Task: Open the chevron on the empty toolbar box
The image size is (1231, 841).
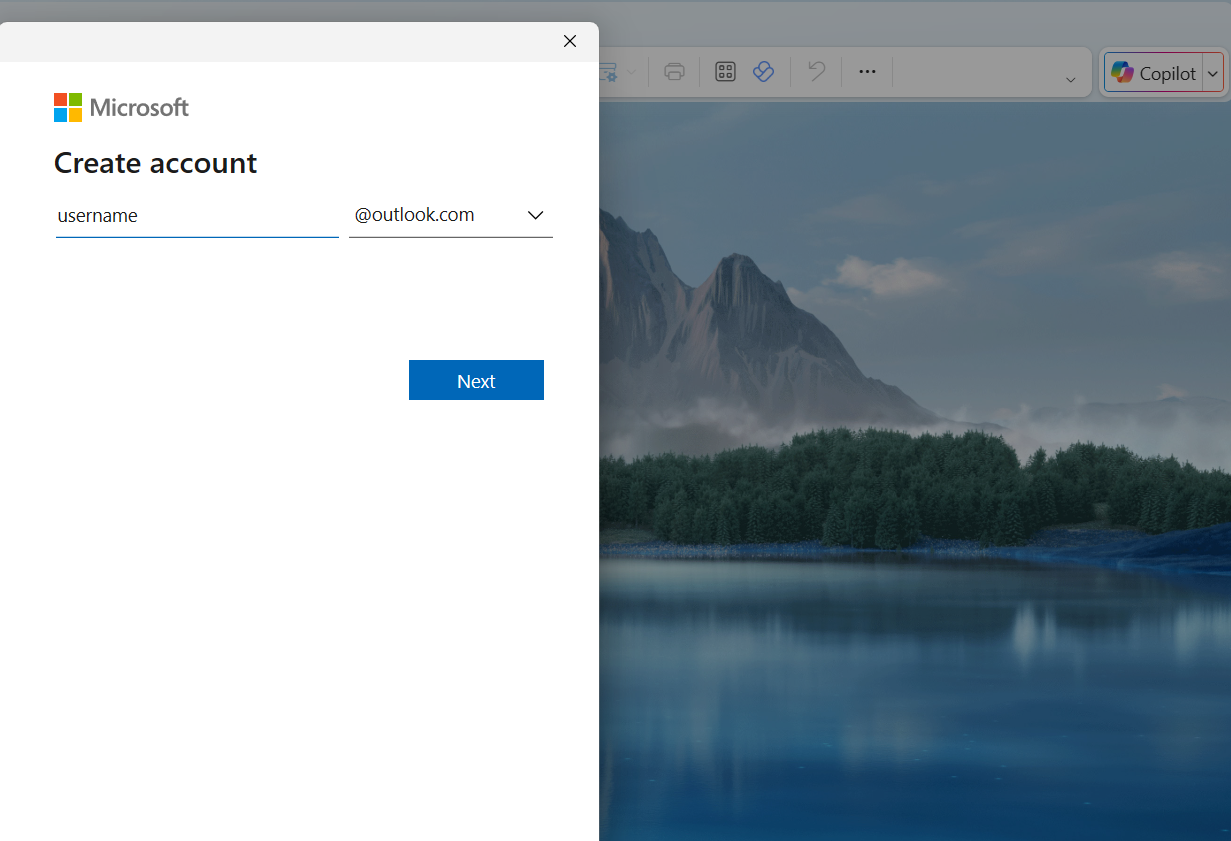Action: pyautogui.click(x=1070, y=73)
